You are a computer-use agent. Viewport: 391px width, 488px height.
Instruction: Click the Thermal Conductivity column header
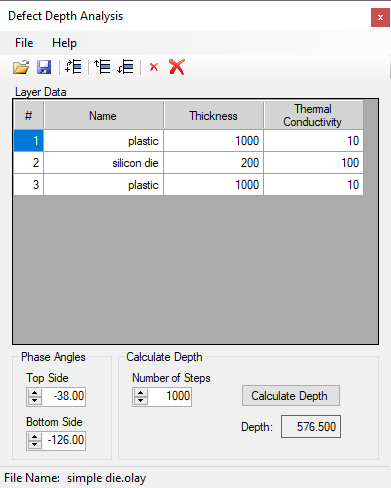[313, 115]
